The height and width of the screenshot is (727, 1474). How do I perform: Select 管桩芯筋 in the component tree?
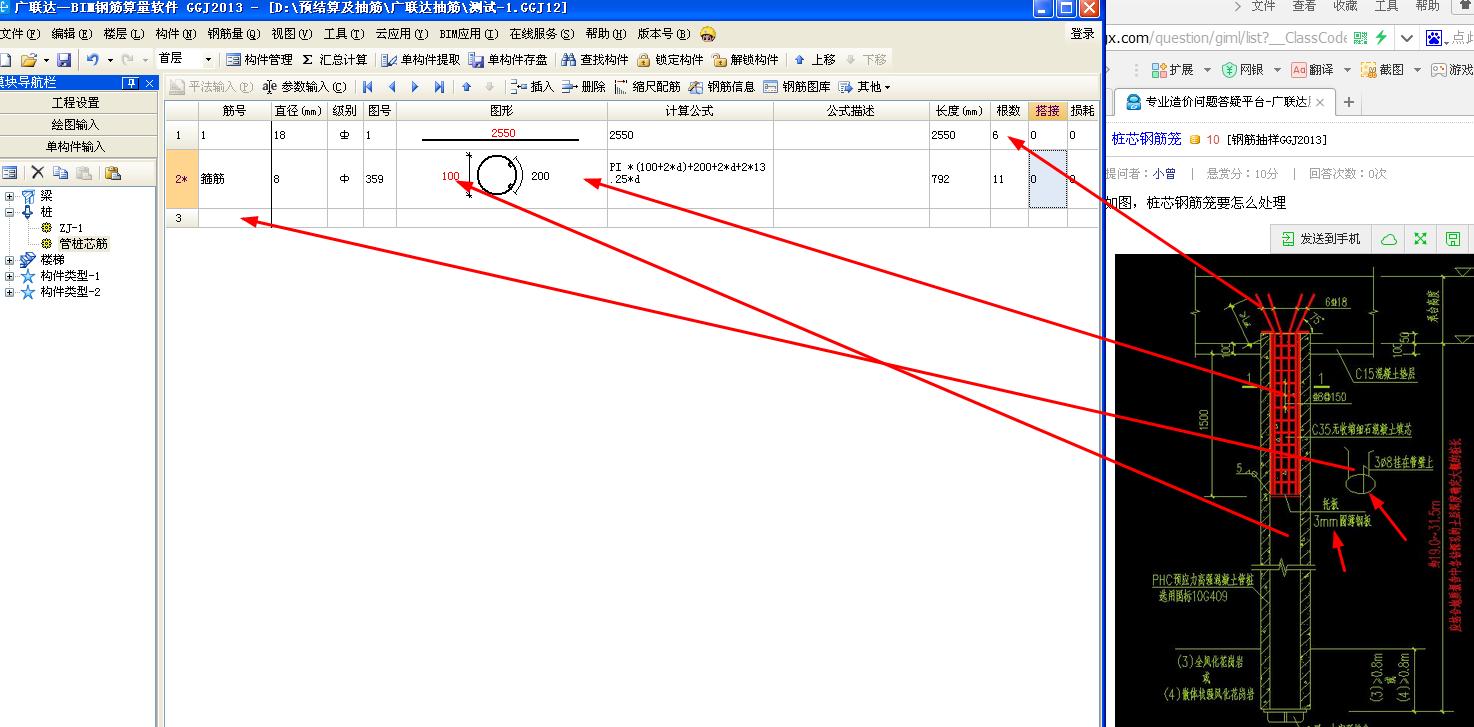coord(83,244)
